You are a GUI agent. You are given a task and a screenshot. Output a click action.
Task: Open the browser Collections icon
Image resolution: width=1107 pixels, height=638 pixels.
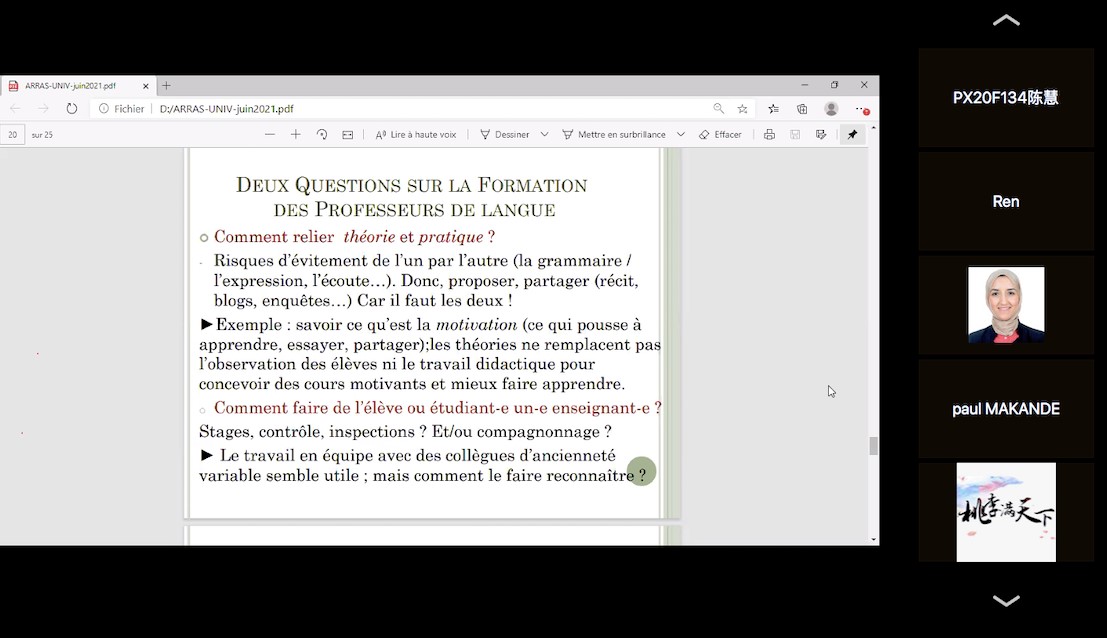[802, 109]
